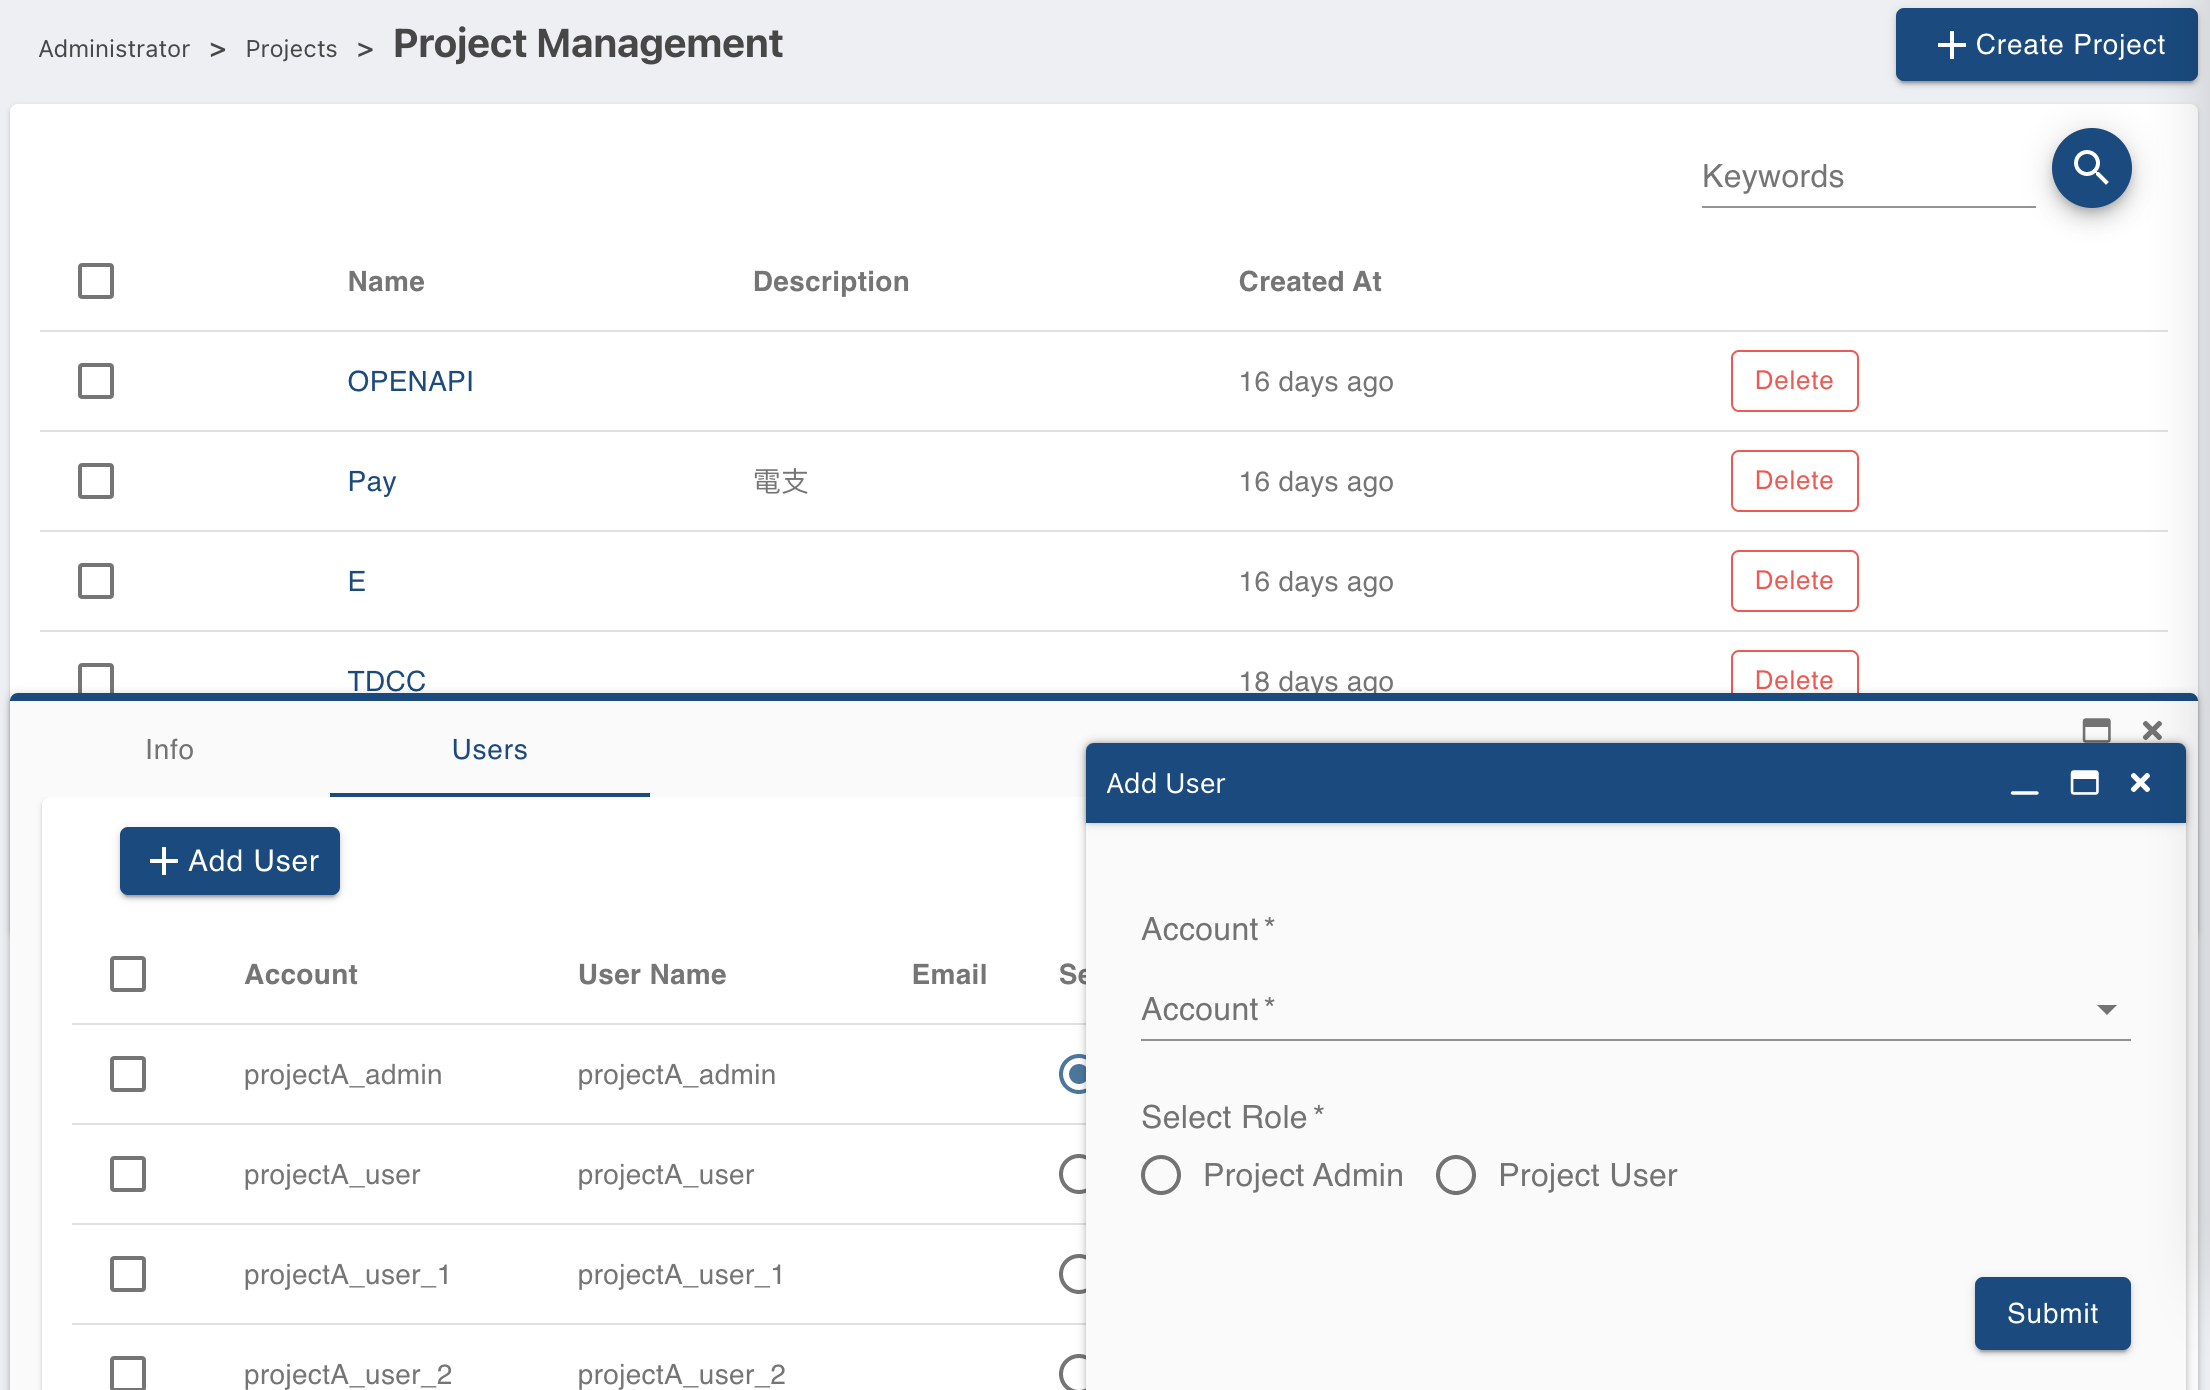Maximize the Add User dialog
This screenshot has height=1390, width=2210.
pos(2084,783)
